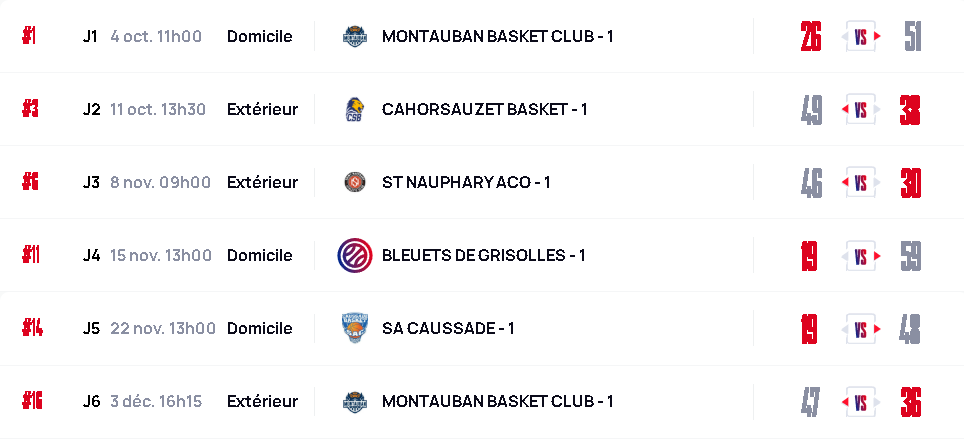Click the Cahors Sauzet Basket CSB logo
The height and width of the screenshot is (439, 964).
pyautogui.click(x=354, y=109)
